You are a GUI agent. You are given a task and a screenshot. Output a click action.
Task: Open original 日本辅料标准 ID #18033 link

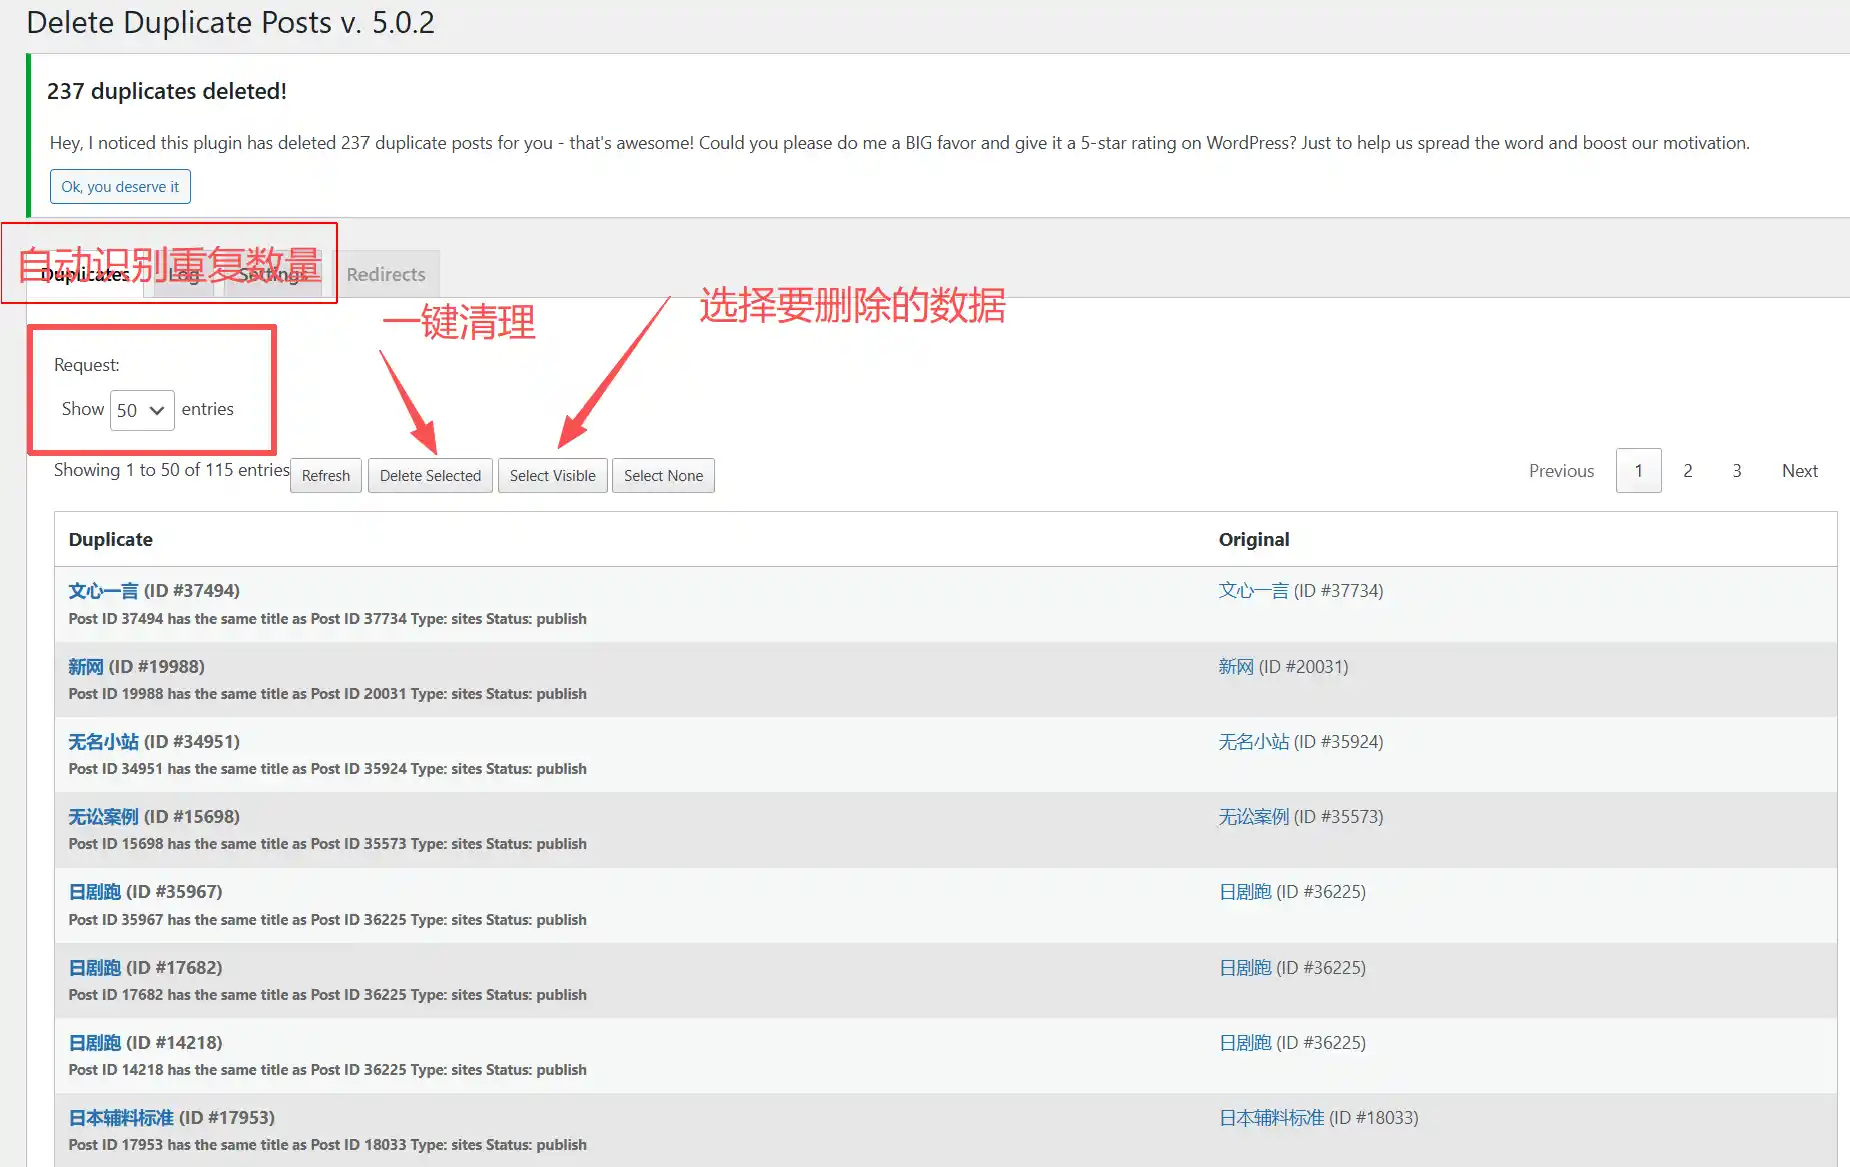point(1271,1118)
